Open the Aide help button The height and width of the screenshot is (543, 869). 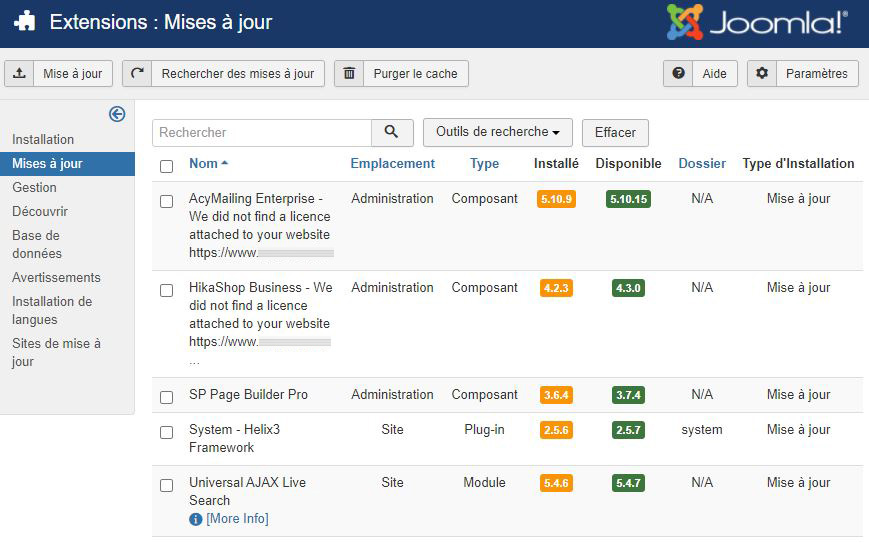coord(700,74)
